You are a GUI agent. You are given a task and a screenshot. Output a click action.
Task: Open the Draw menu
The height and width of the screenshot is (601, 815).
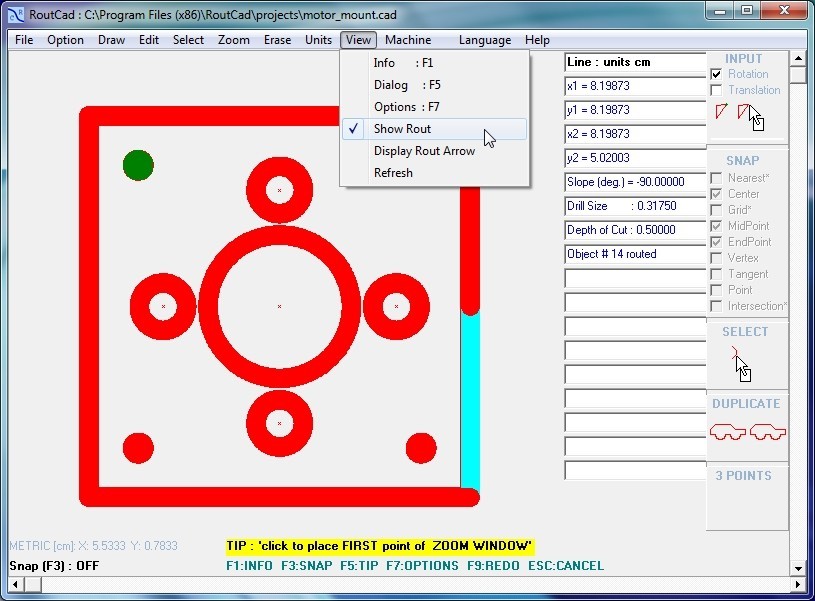click(x=110, y=40)
